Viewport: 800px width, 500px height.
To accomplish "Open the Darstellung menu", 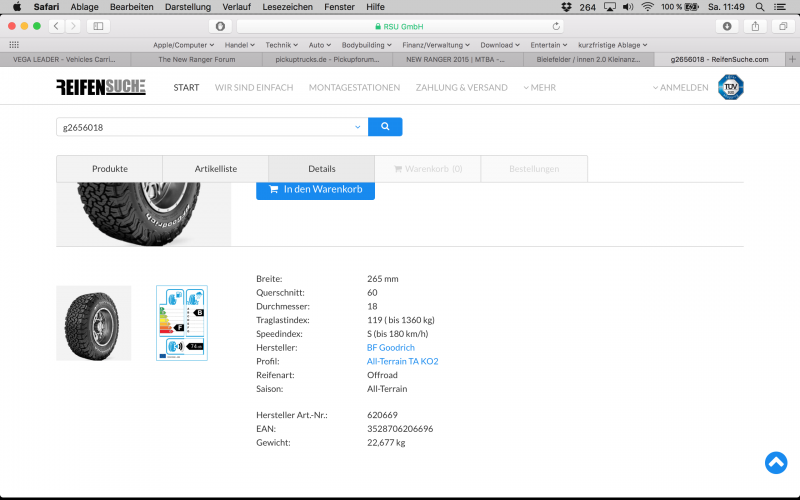I will pos(188,7).
